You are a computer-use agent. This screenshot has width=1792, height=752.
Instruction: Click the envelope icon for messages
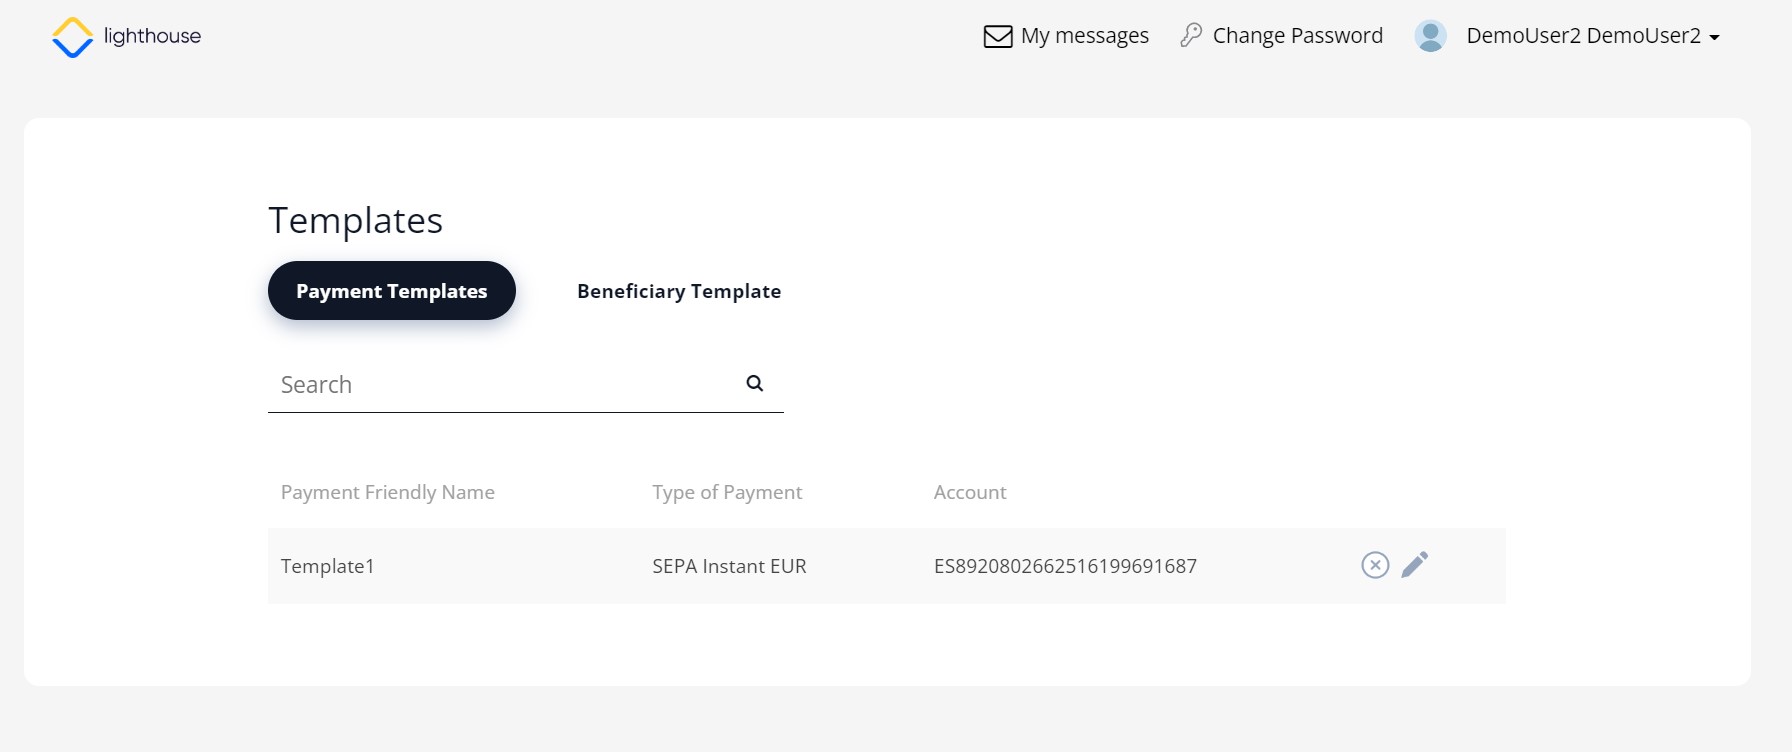pyautogui.click(x=997, y=37)
